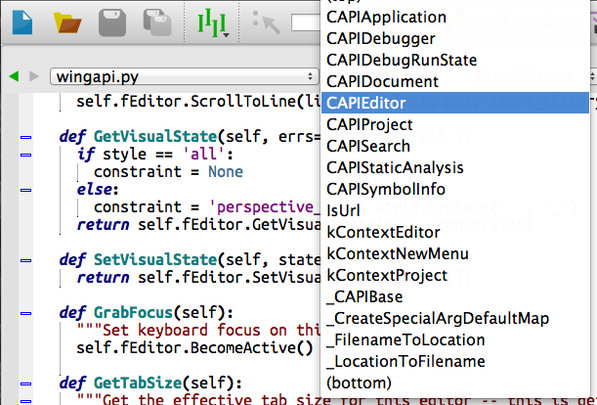Collapse the SetVisualState function fold marker

(26, 261)
